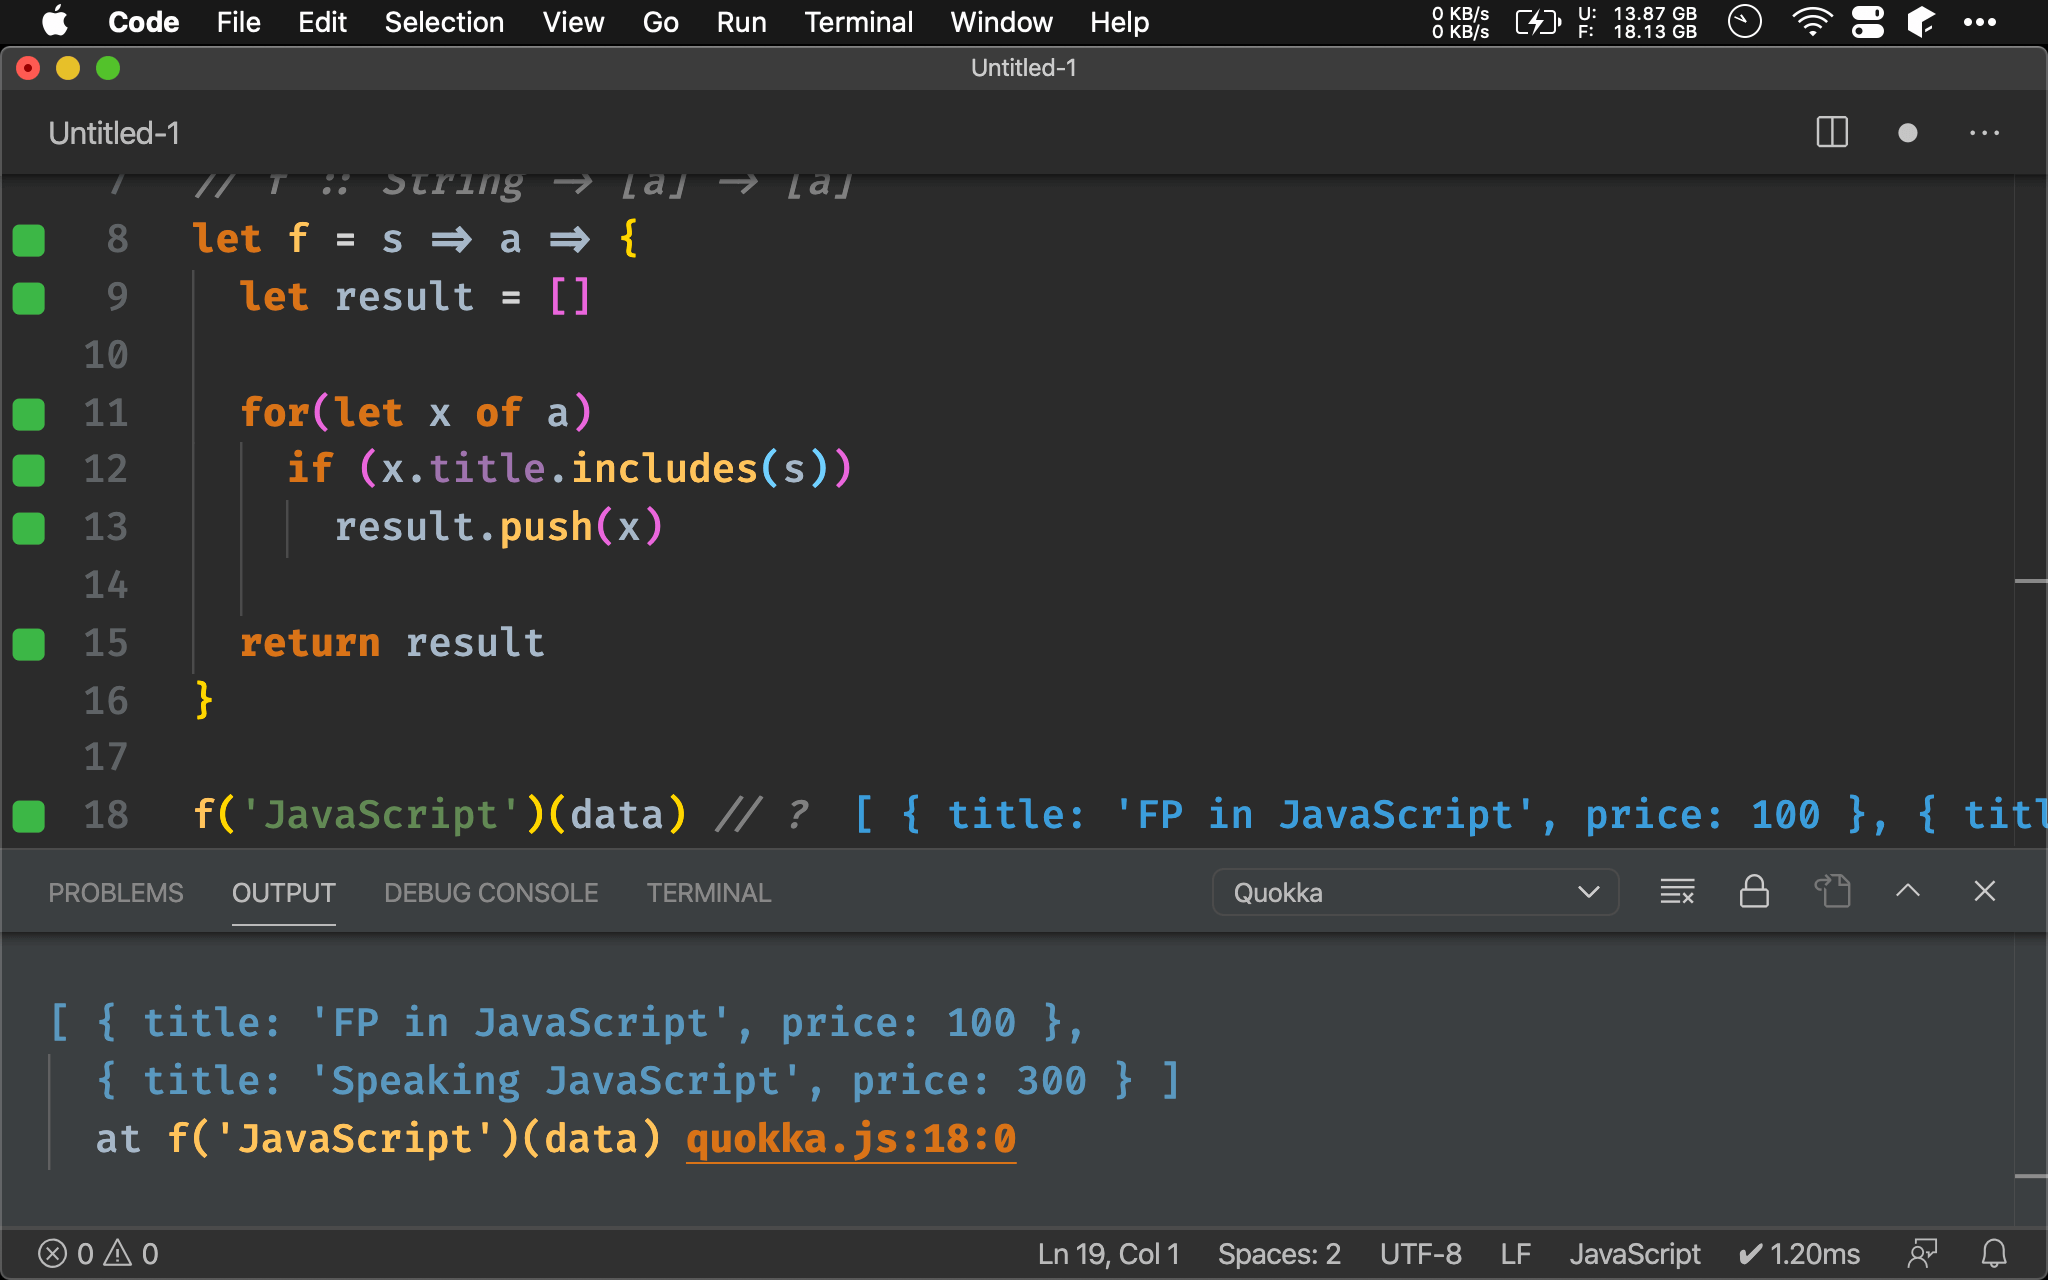Close the bottom output panel
This screenshot has height=1280, width=2048.
click(x=1985, y=891)
